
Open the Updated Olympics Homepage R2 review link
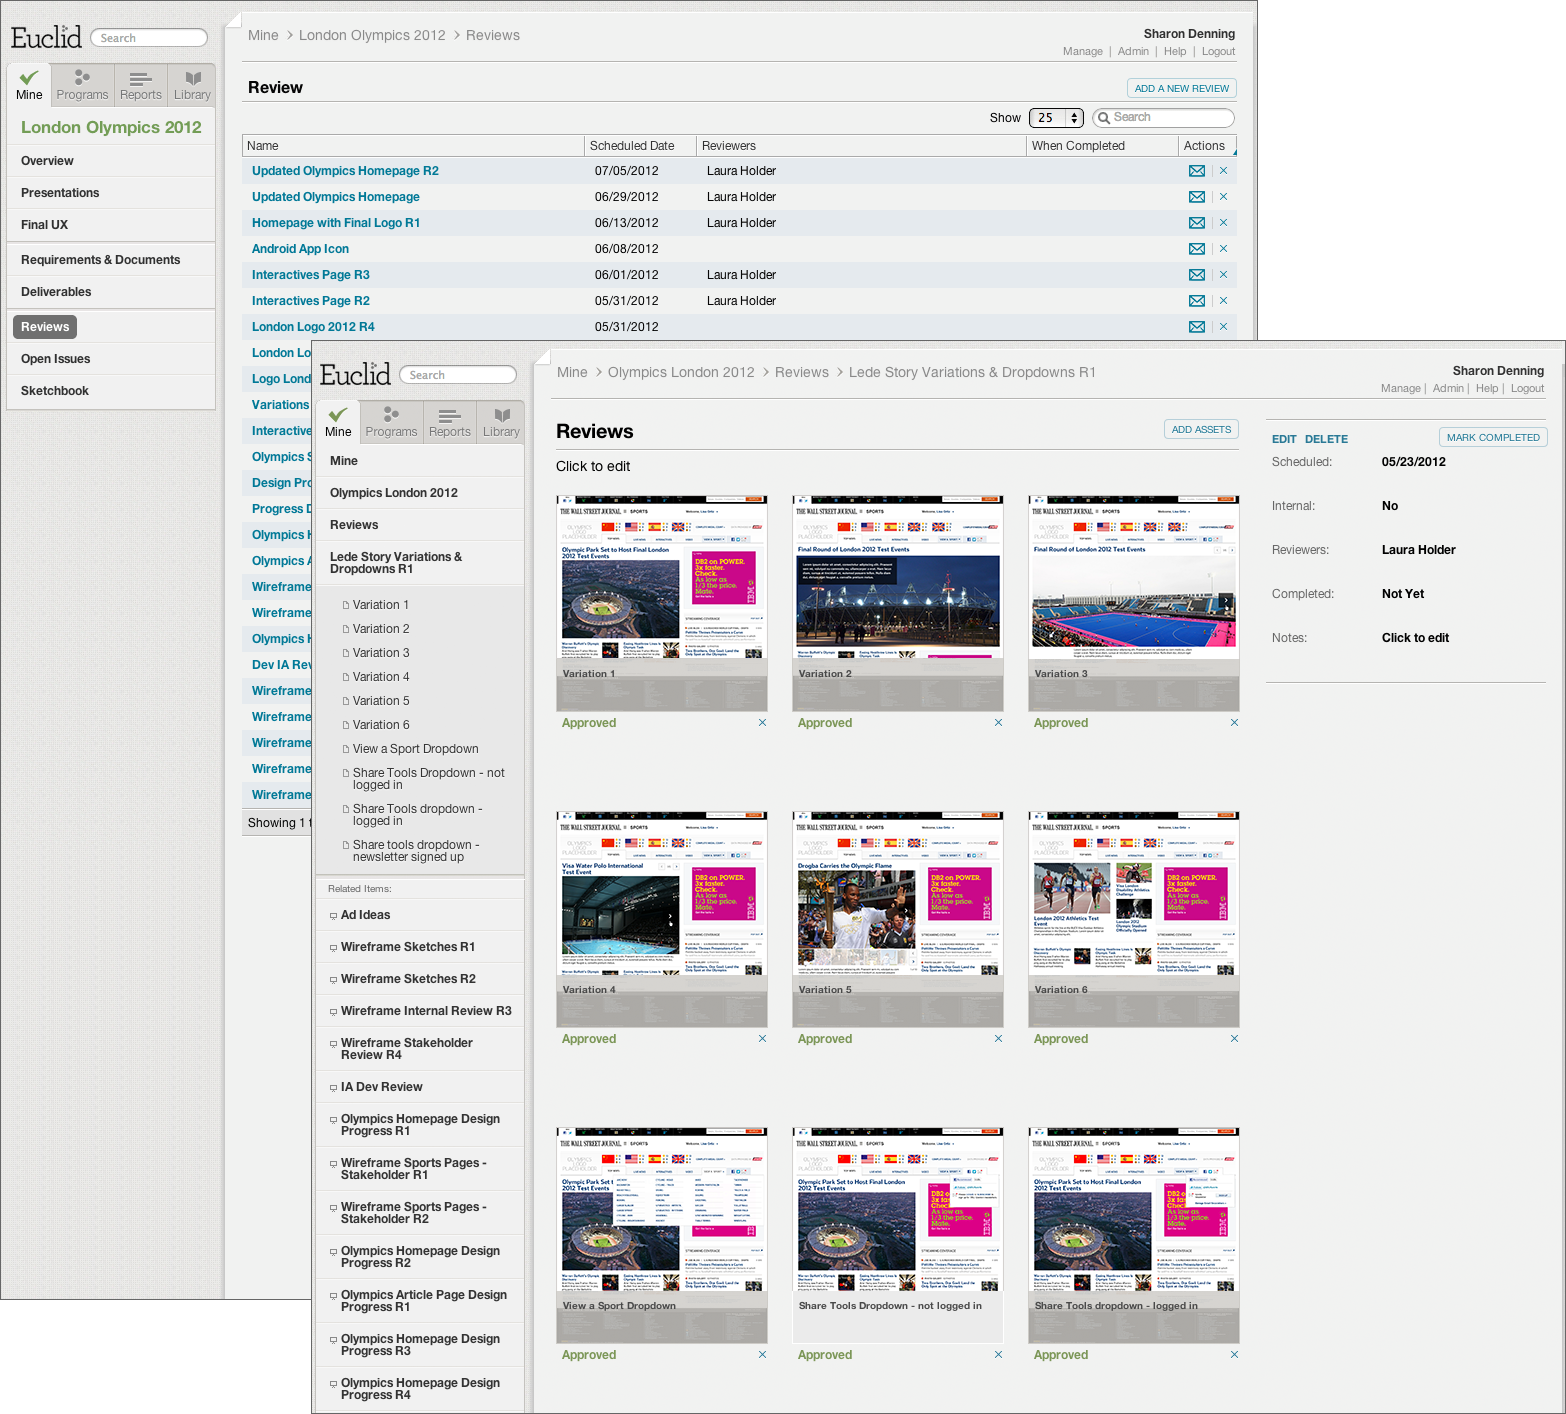(345, 171)
